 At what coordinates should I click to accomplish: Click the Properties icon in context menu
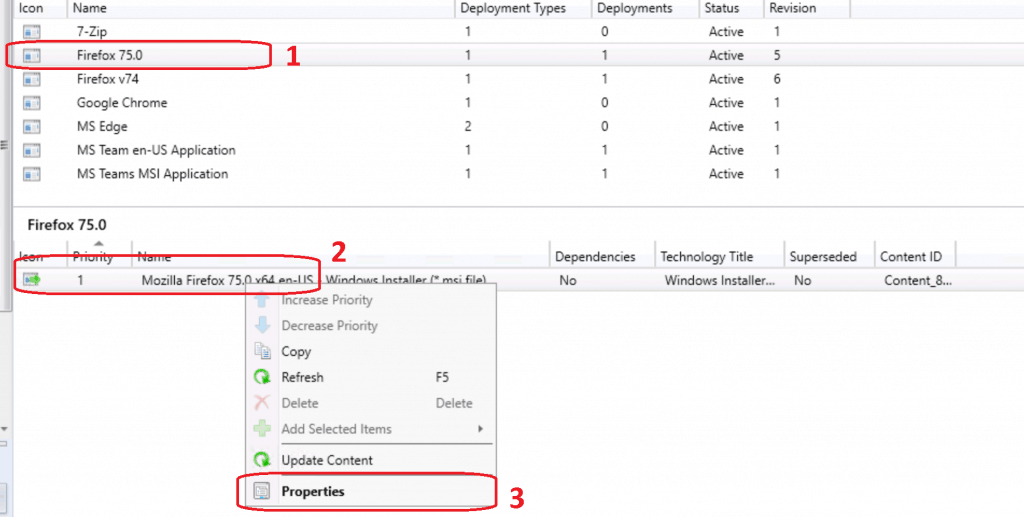pos(262,491)
